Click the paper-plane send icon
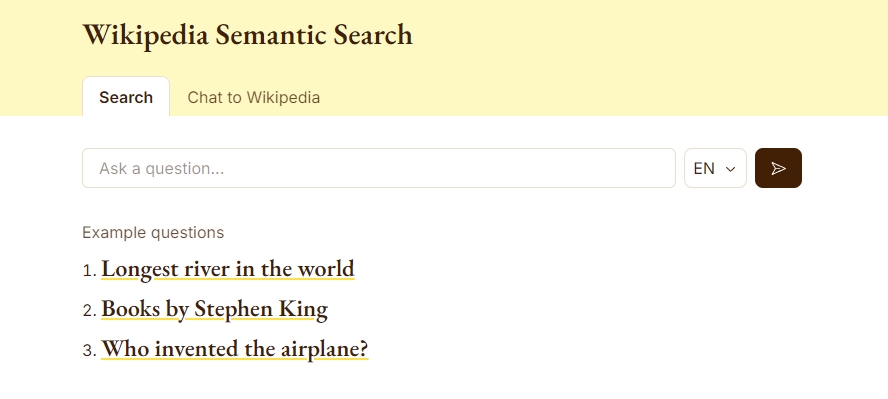 tap(778, 168)
